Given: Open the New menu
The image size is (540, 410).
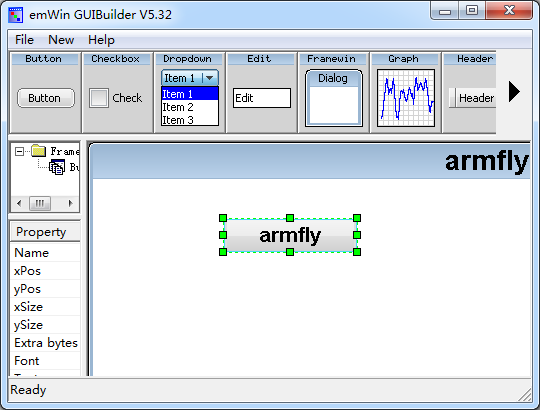Looking at the screenshot, I should click(61, 40).
